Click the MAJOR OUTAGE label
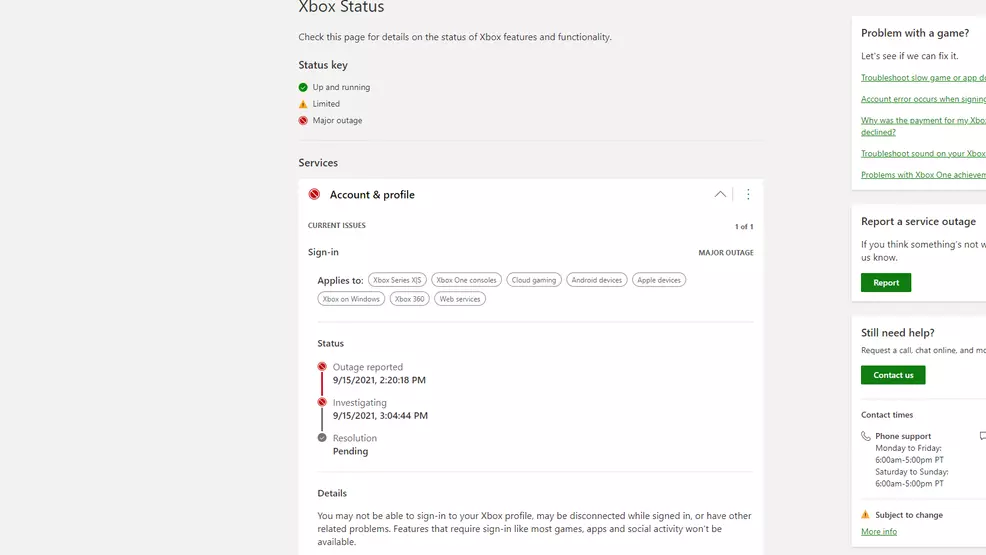Viewport: 986px width, 555px height. coord(726,253)
